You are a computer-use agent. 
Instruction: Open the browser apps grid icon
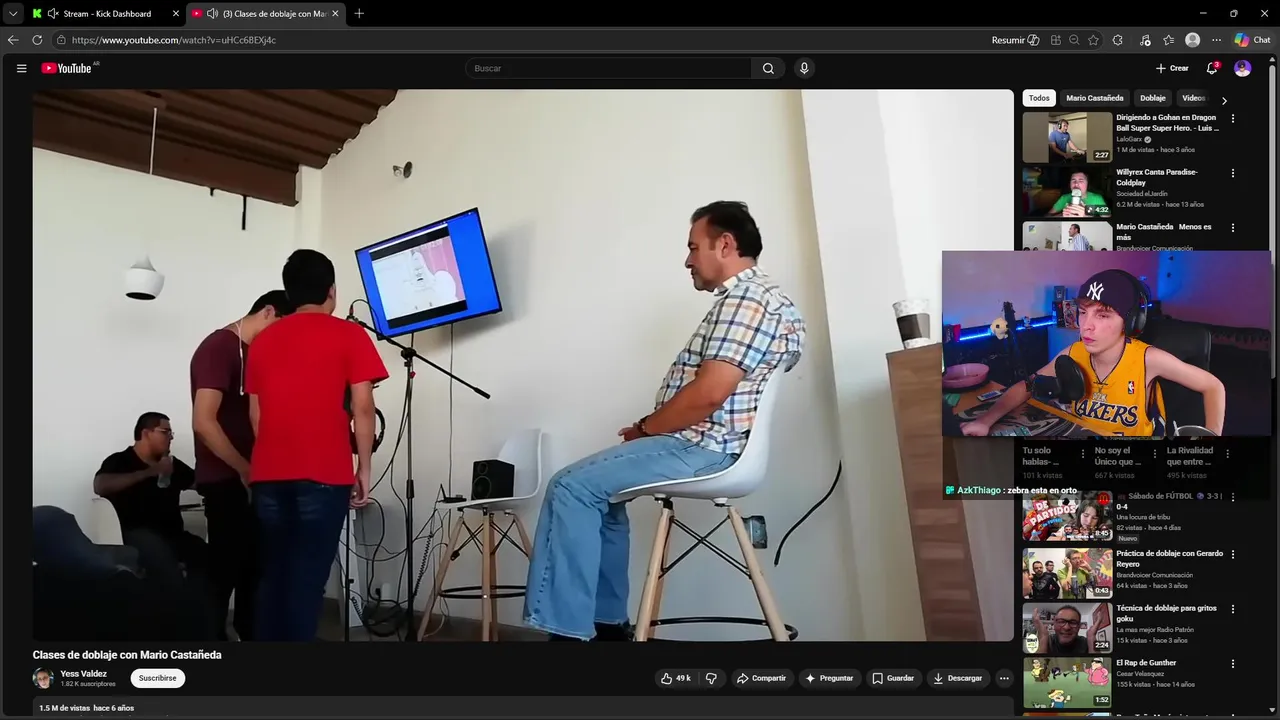tap(1055, 40)
